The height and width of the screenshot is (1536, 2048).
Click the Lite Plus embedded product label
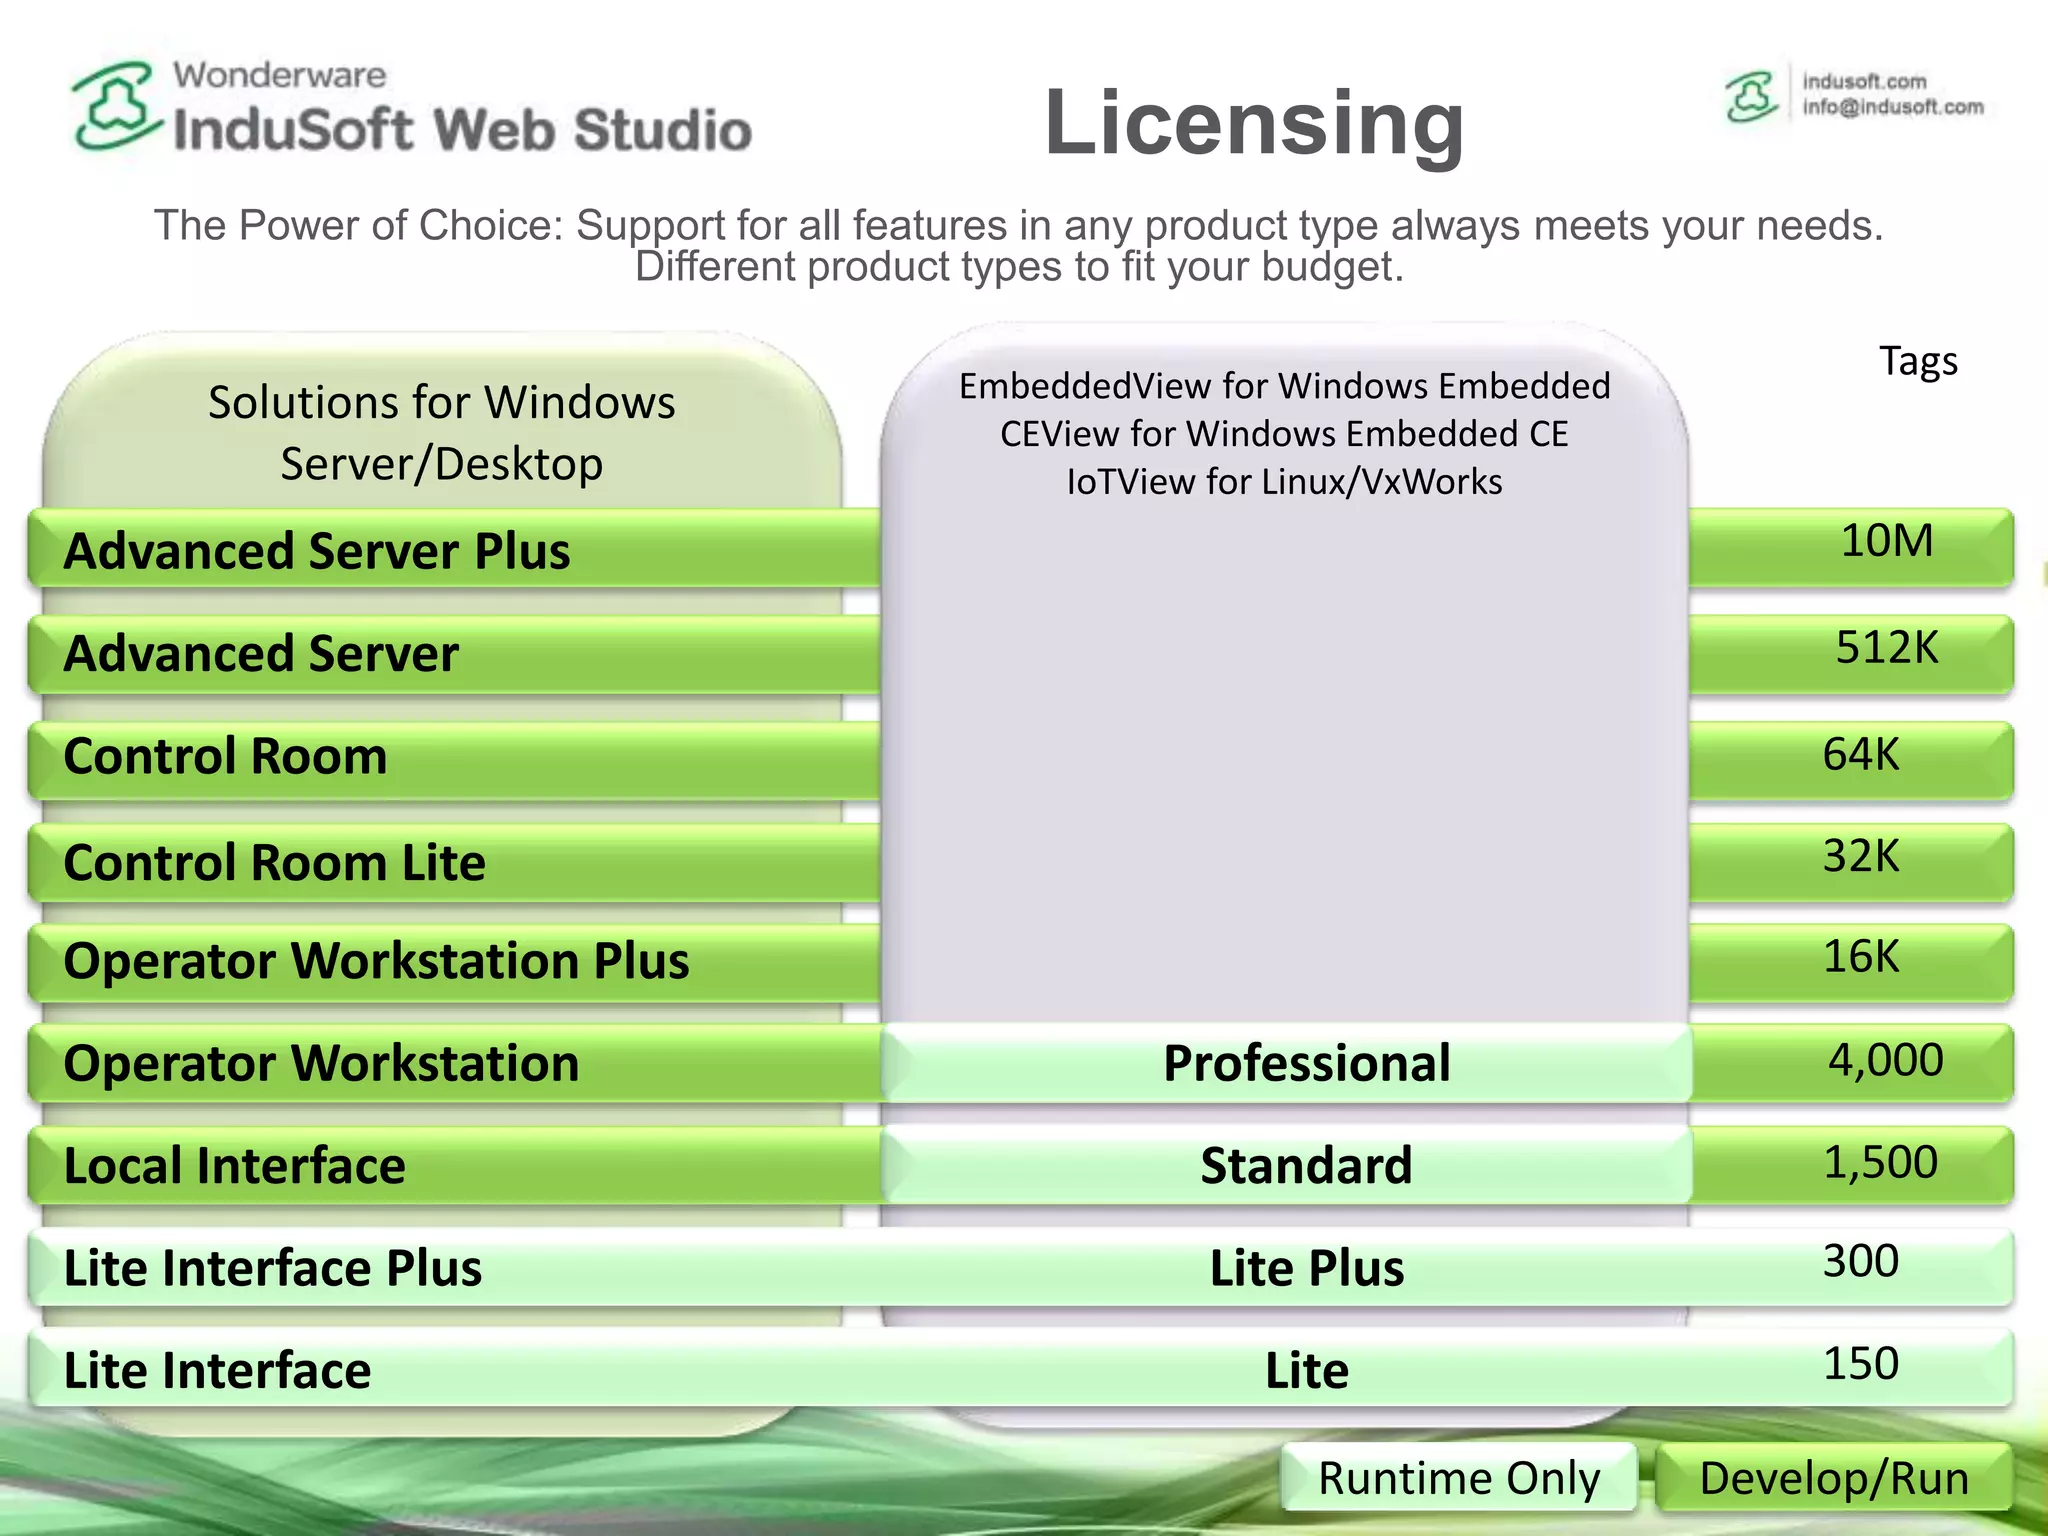coord(1306,1268)
